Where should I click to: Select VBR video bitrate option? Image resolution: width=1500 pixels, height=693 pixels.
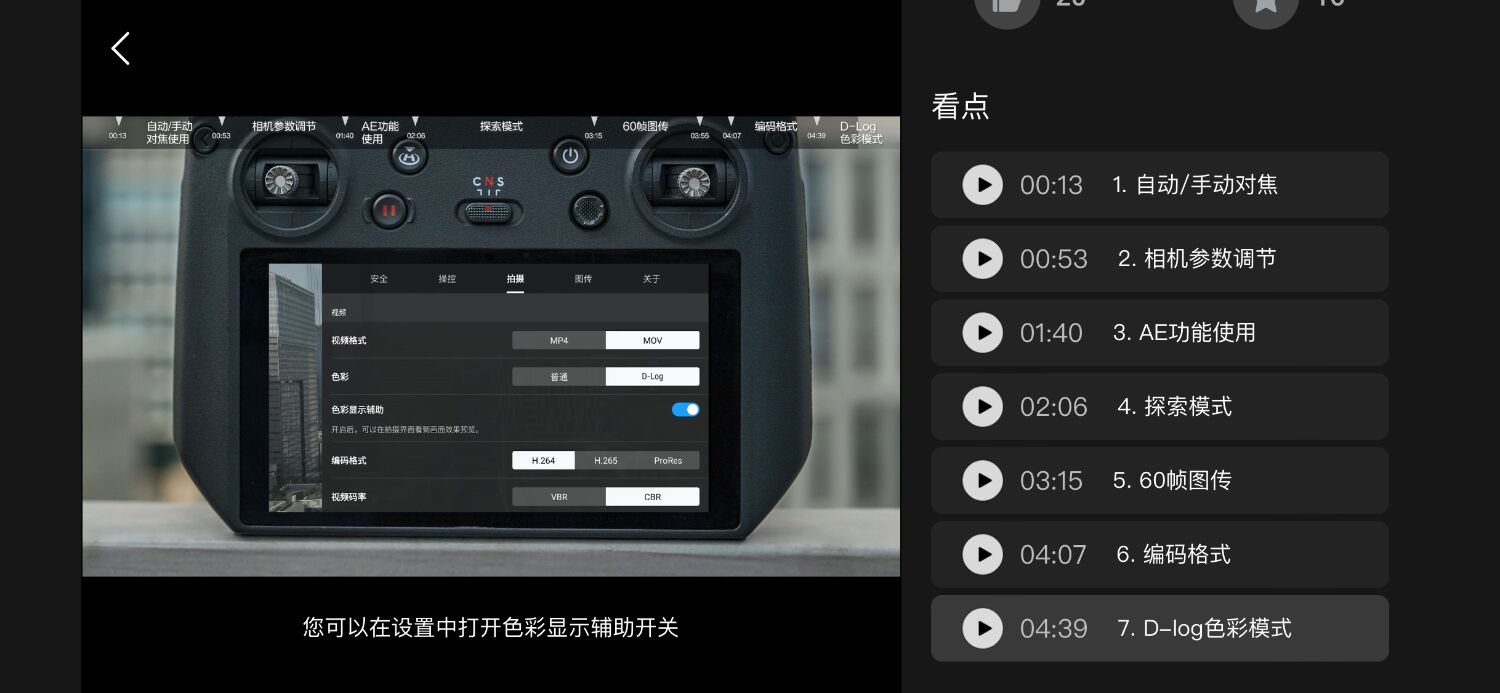(559, 497)
